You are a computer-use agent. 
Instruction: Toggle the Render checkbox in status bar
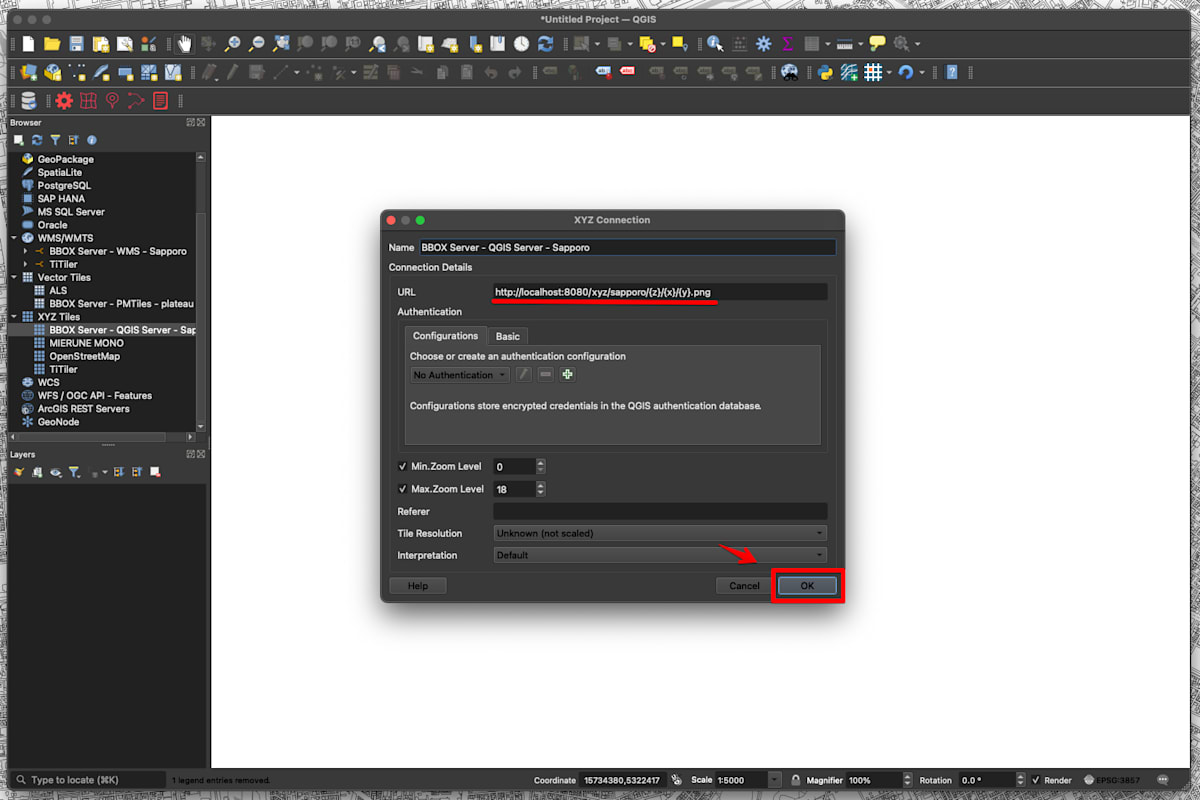[1036, 780]
